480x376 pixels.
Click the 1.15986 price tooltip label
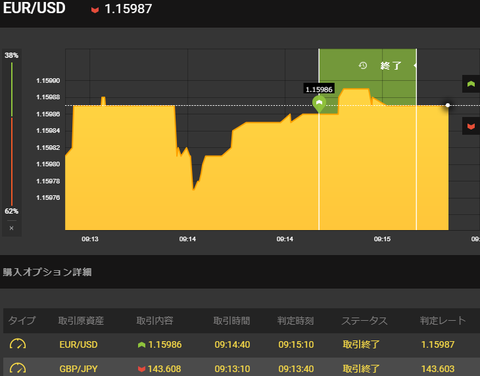(319, 89)
